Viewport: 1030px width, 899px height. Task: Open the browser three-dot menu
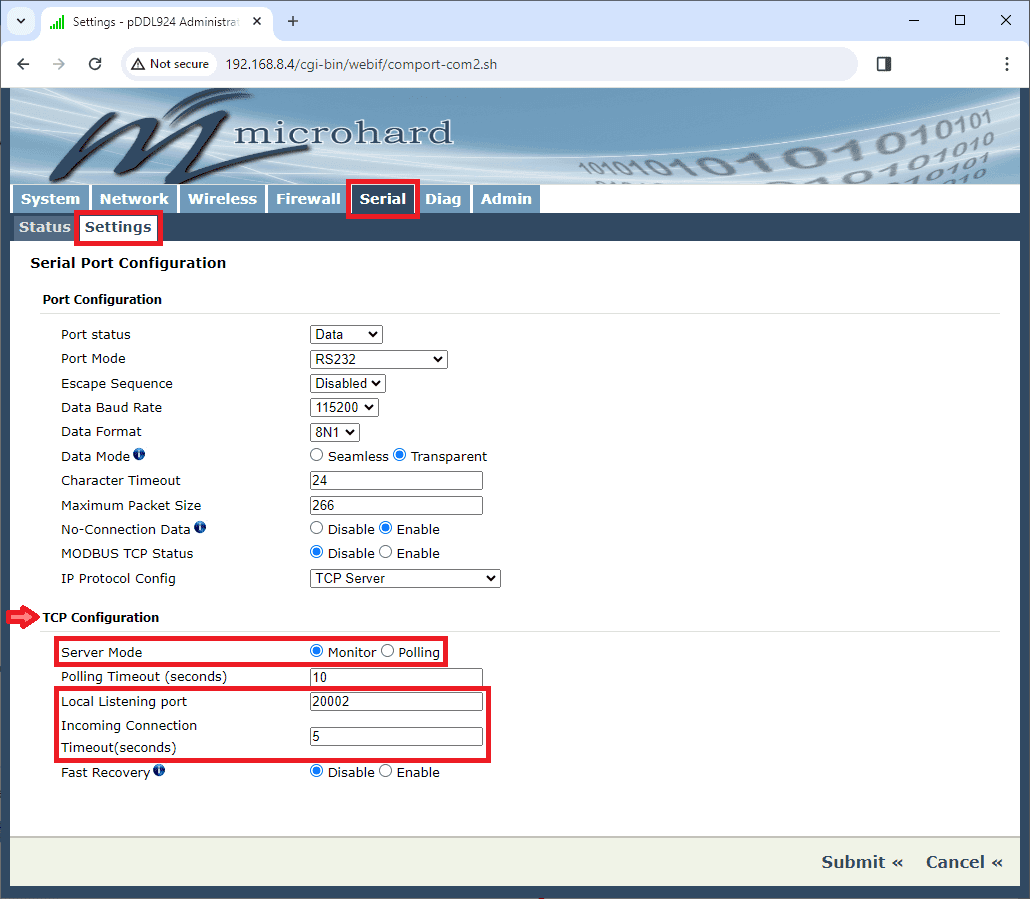tap(1006, 64)
